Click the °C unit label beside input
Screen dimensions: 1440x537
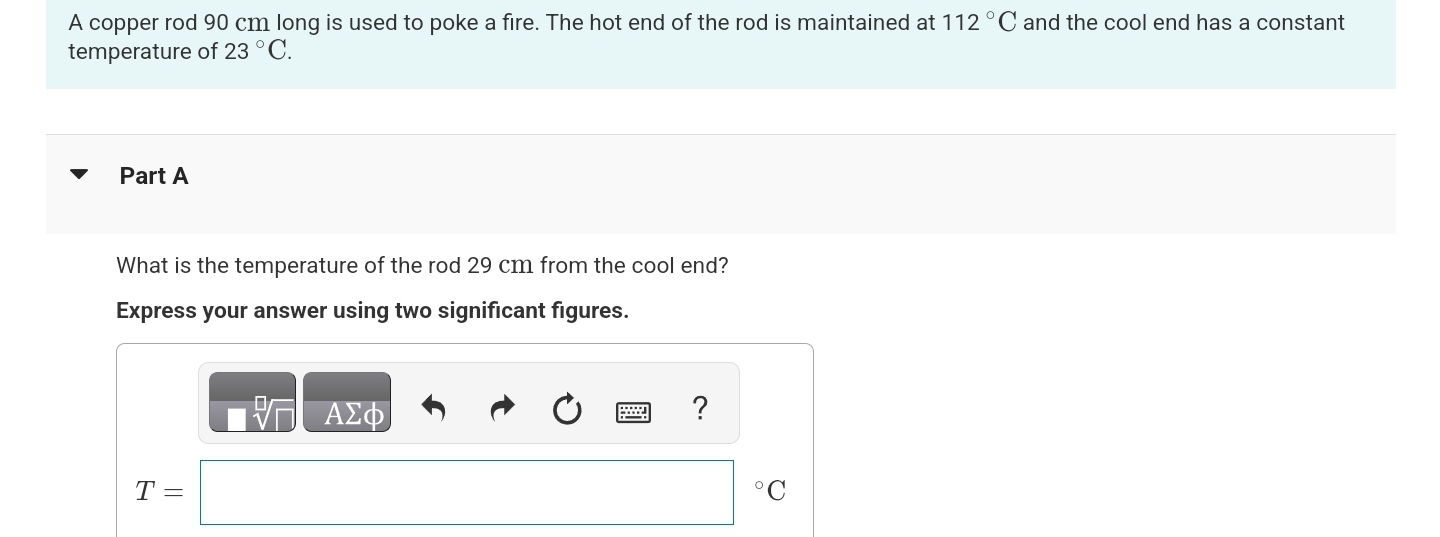tap(770, 490)
